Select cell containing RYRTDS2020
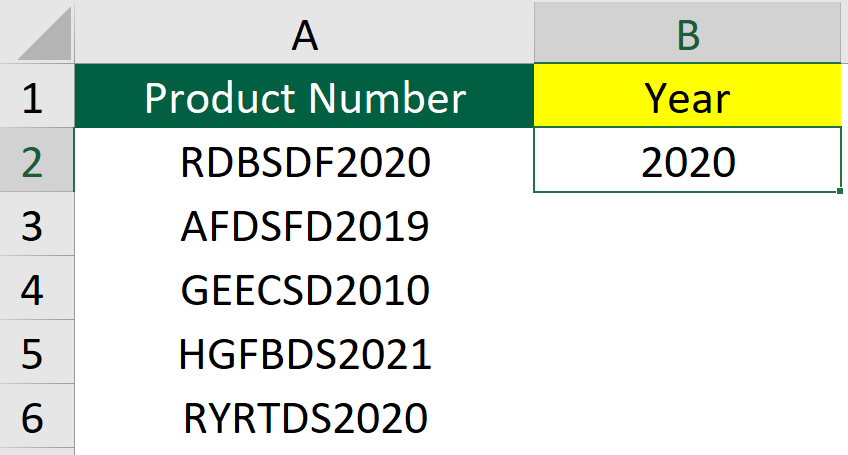This screenshot has width=848, height=455. click(304, 416)
